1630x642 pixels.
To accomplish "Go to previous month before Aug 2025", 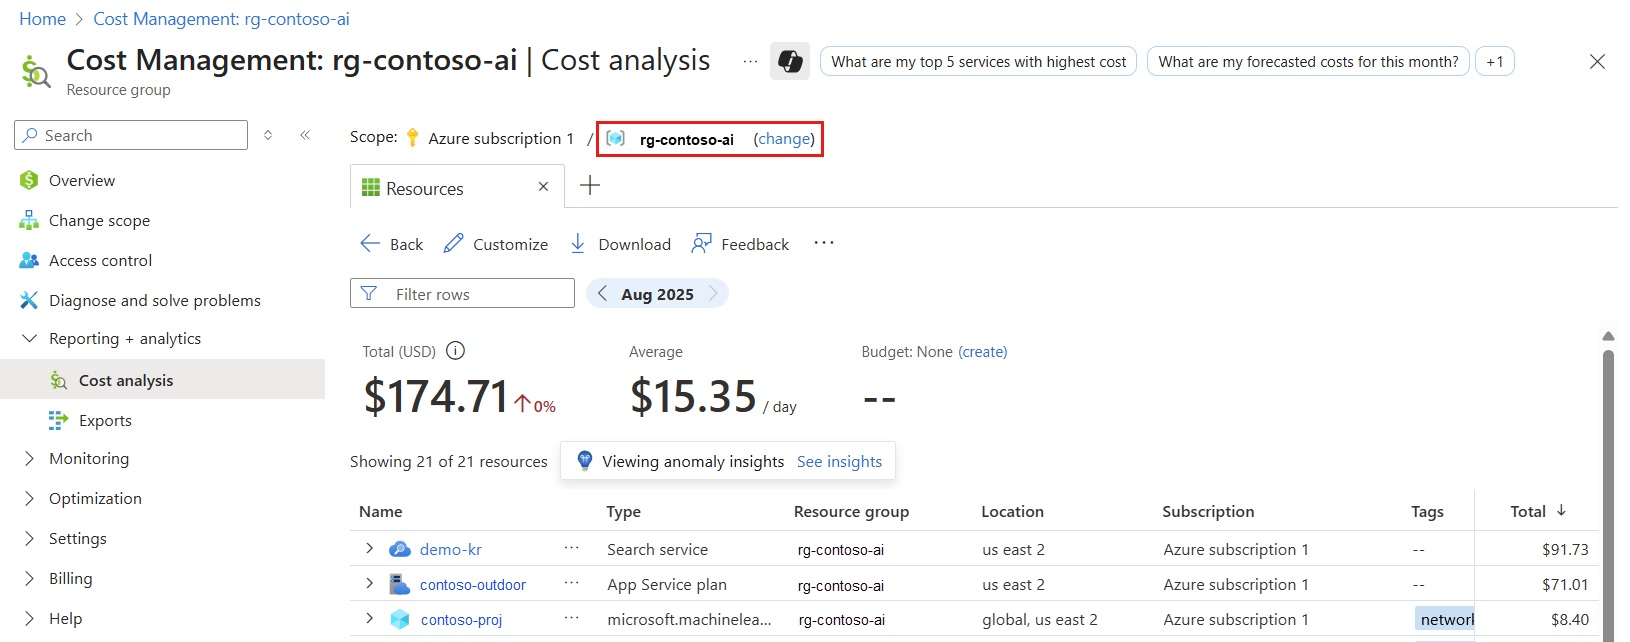I will (602, 294).
